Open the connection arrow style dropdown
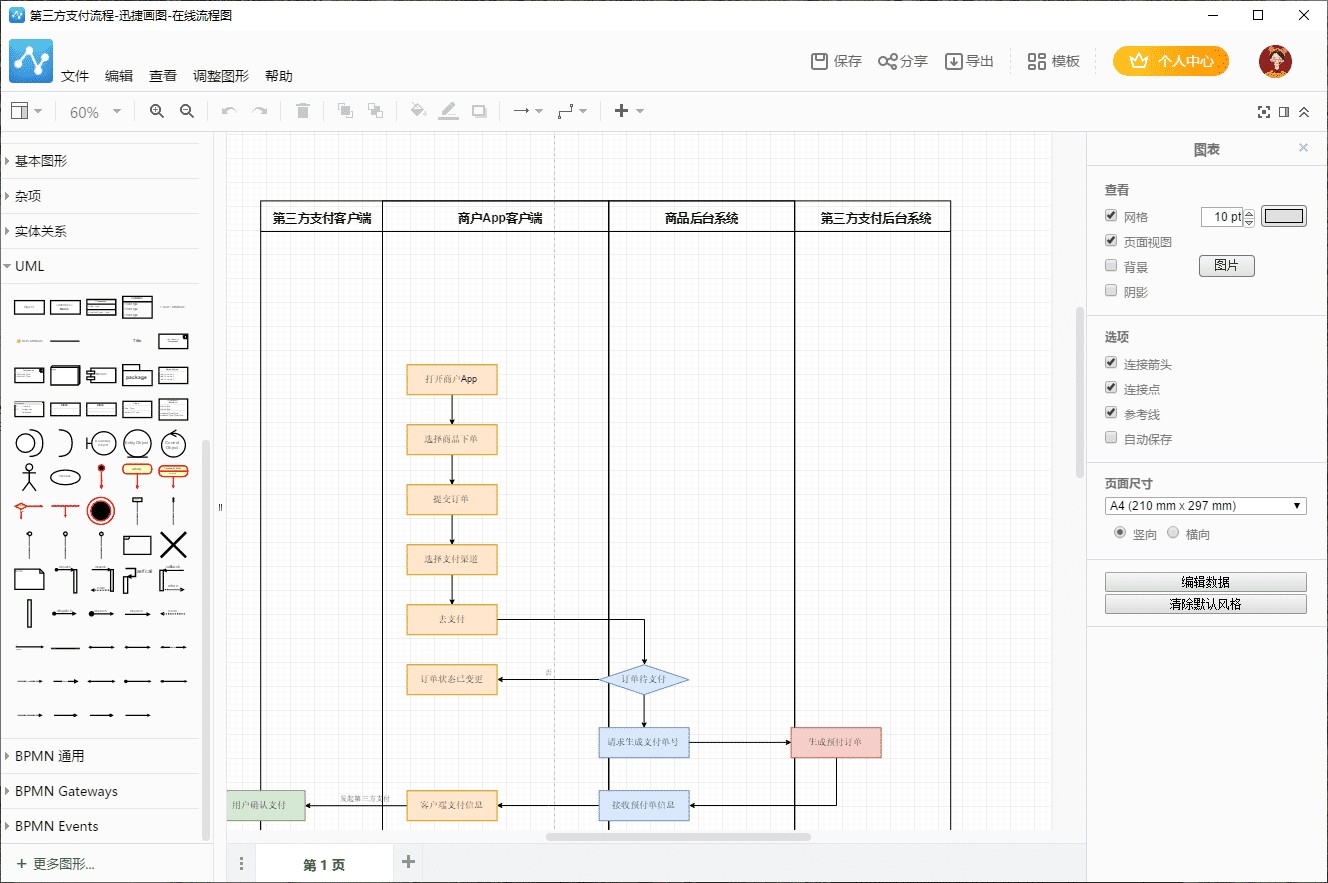The height and width of the screenshot is (883, 1328). [x=527, y=111]
